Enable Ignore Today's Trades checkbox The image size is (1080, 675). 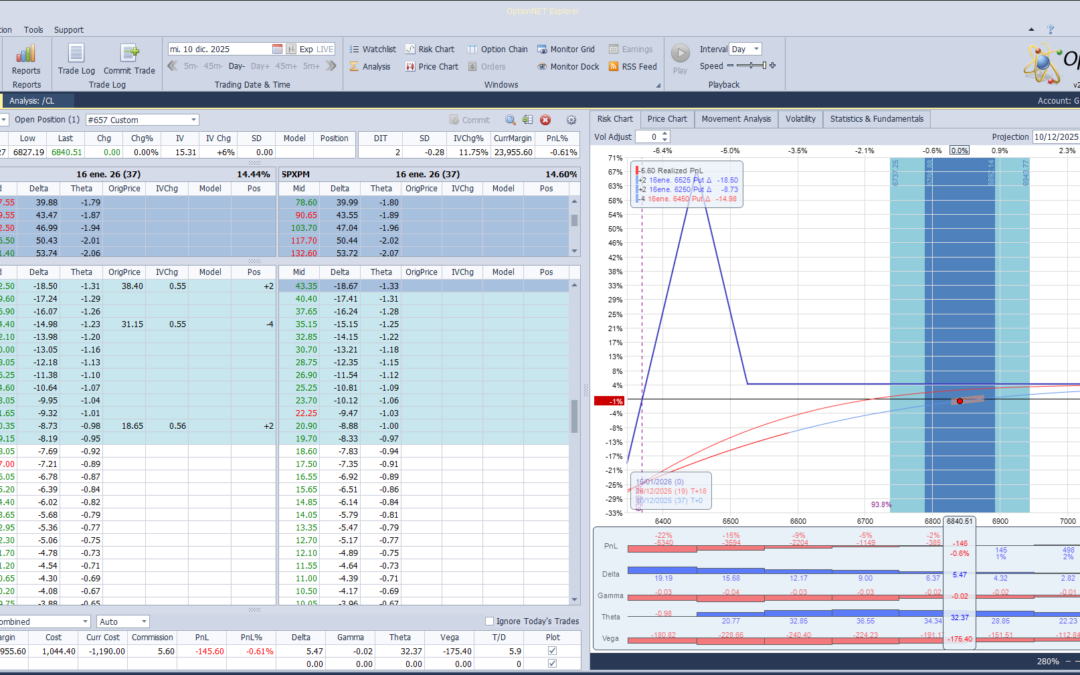pos(489,621)
